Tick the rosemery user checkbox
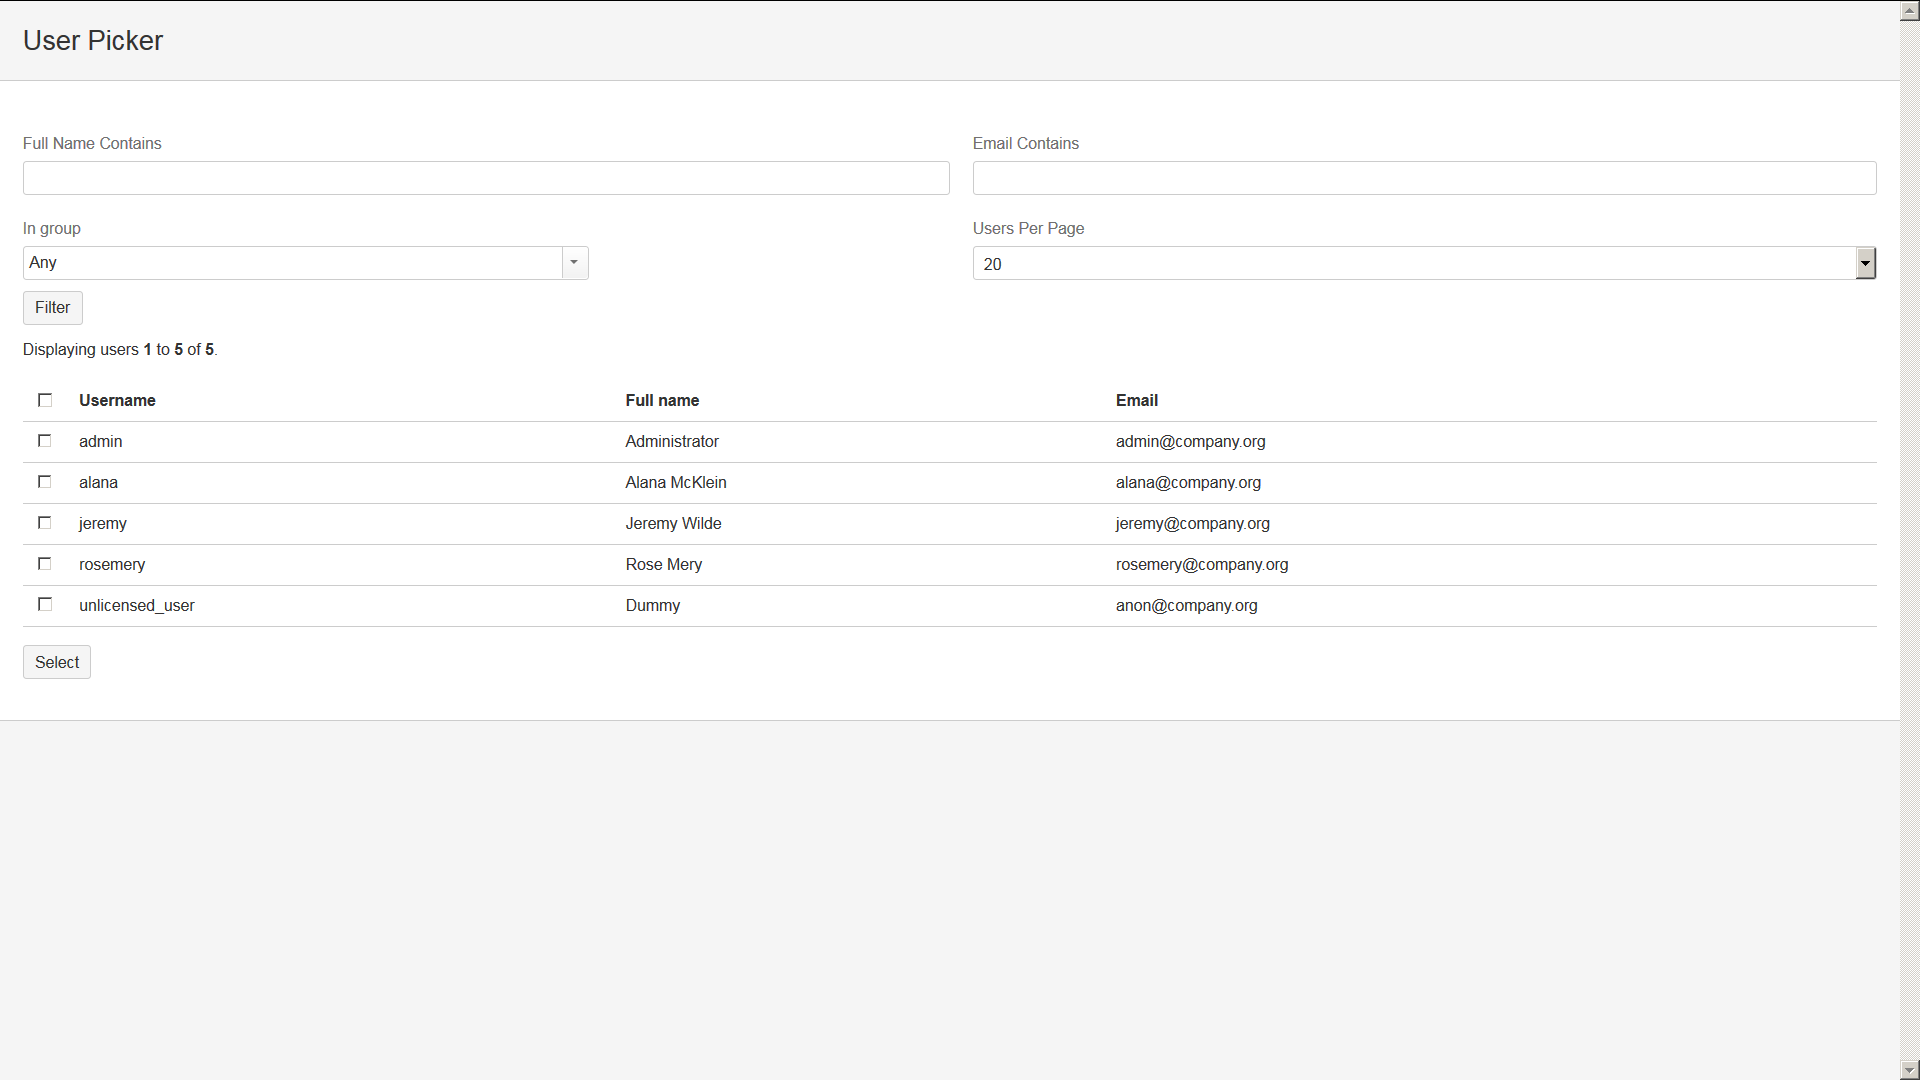The image size is (1920, 1080). point(45,564)
